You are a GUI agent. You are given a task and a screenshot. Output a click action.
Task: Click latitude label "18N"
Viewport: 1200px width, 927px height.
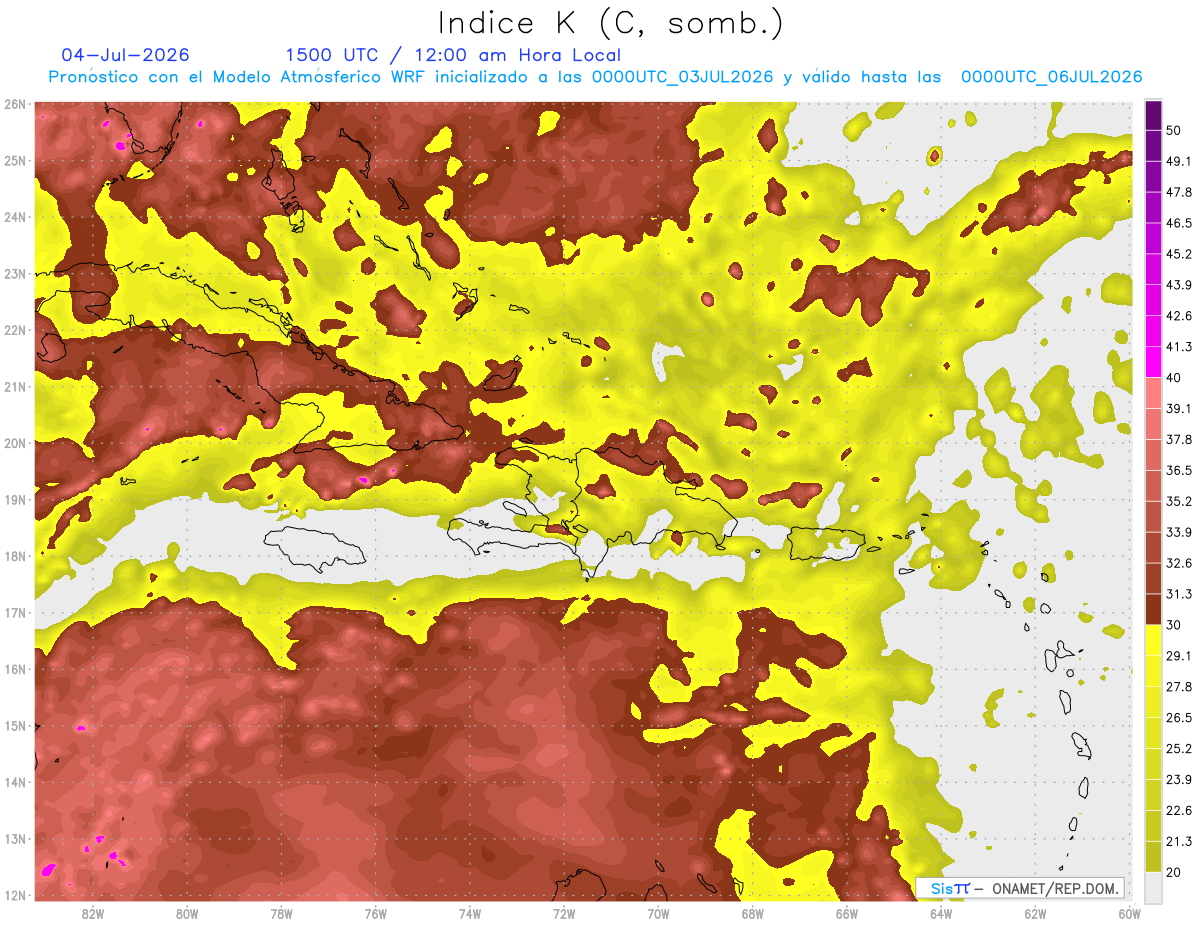point(15,556)
